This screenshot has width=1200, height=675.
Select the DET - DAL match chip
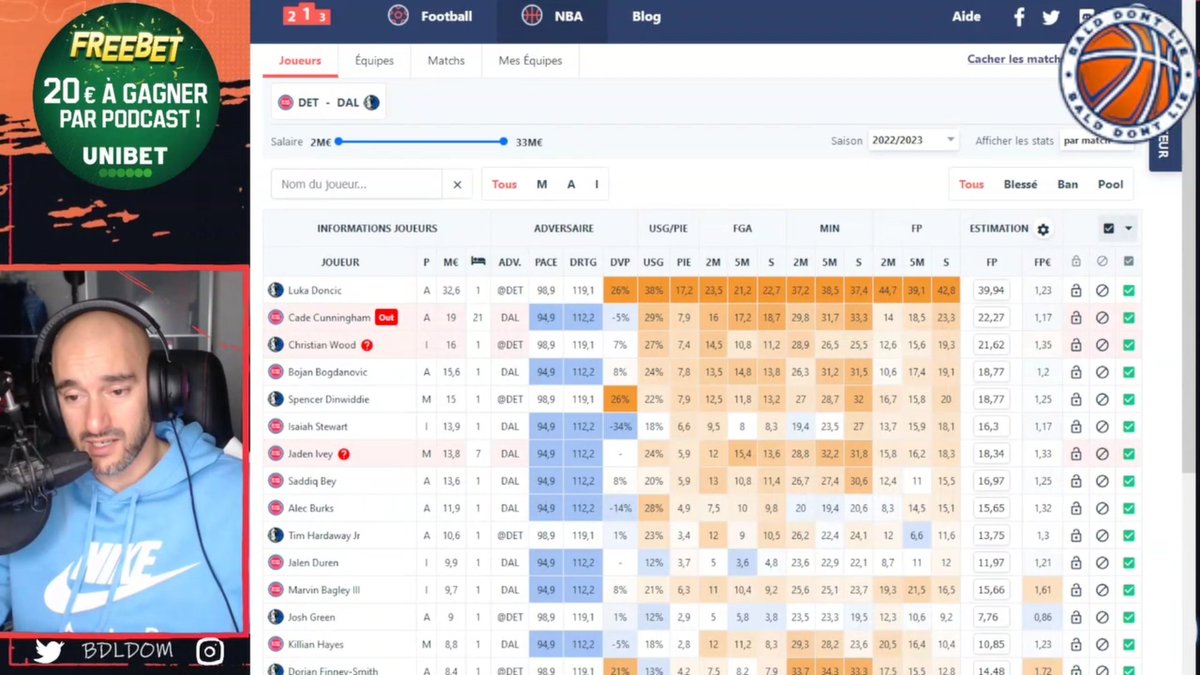[x=329, y=102]
